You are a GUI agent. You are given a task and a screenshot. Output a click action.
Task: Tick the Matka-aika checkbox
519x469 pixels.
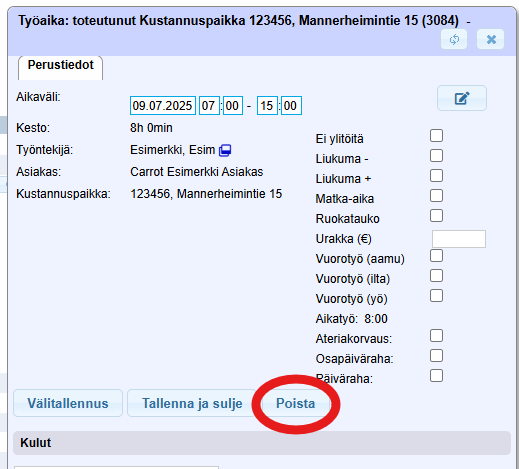pyautogui.click(x=436, y=196)
